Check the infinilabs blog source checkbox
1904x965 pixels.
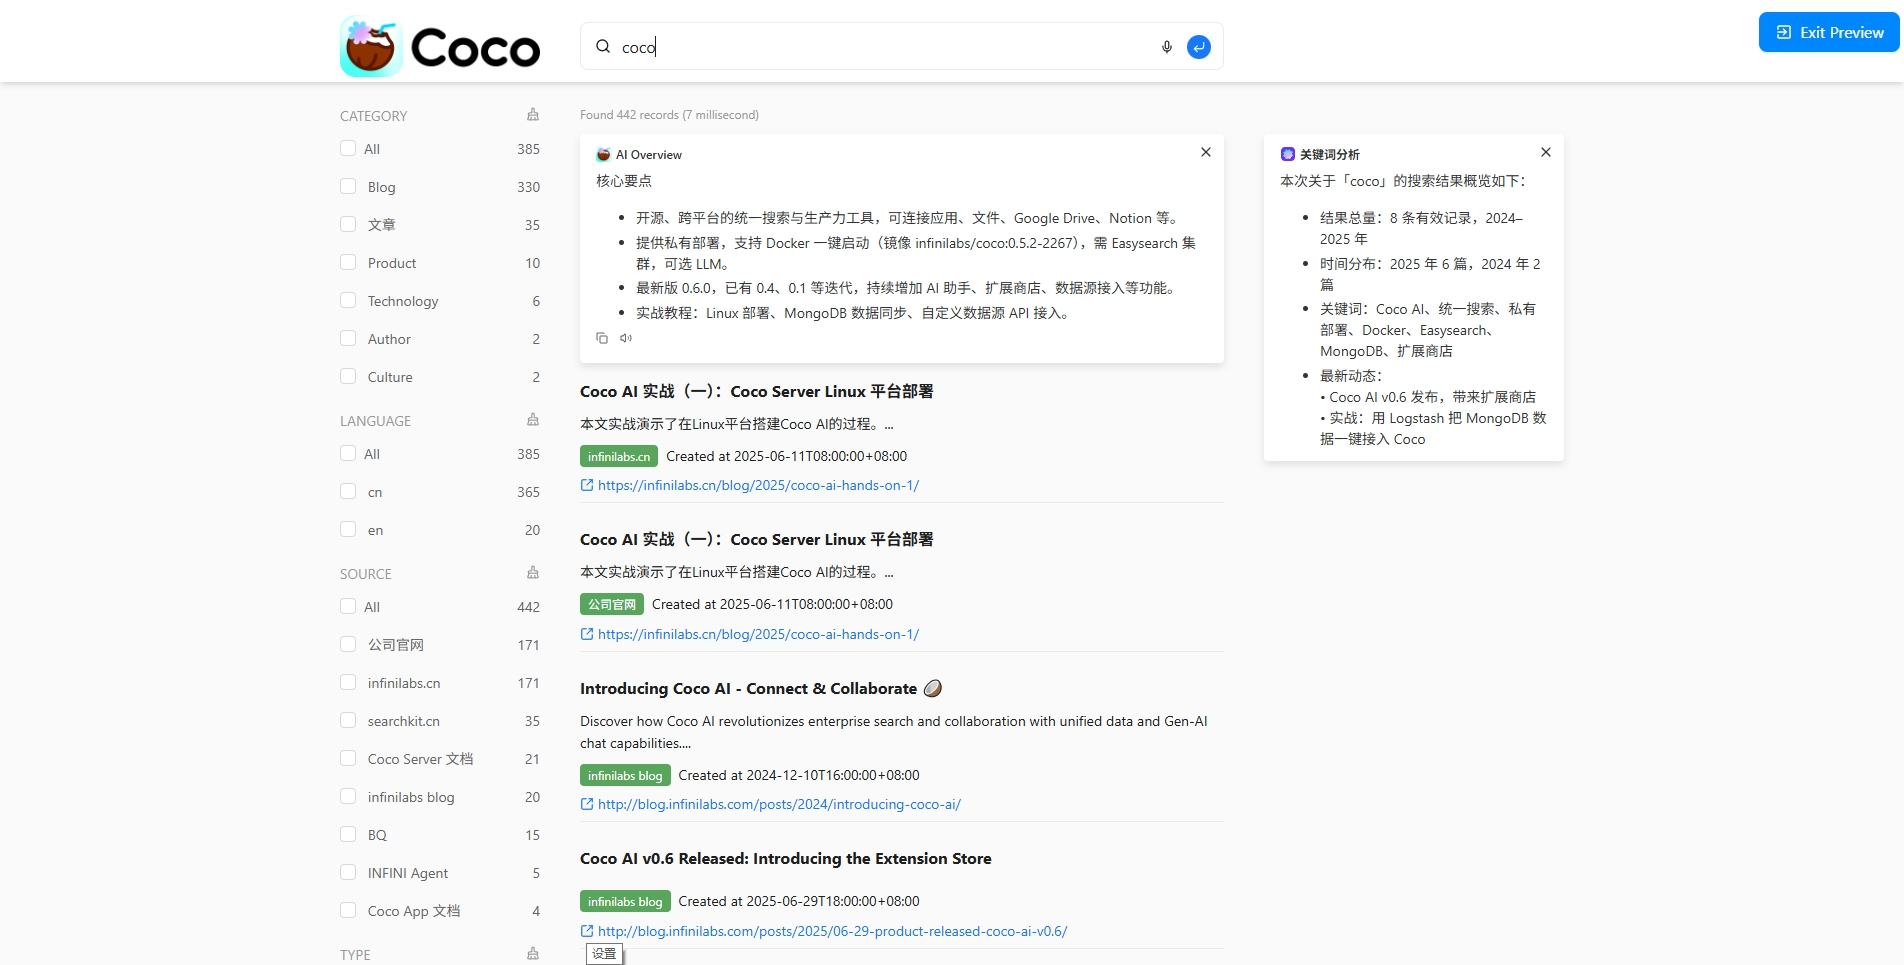(x=348, y=796)
